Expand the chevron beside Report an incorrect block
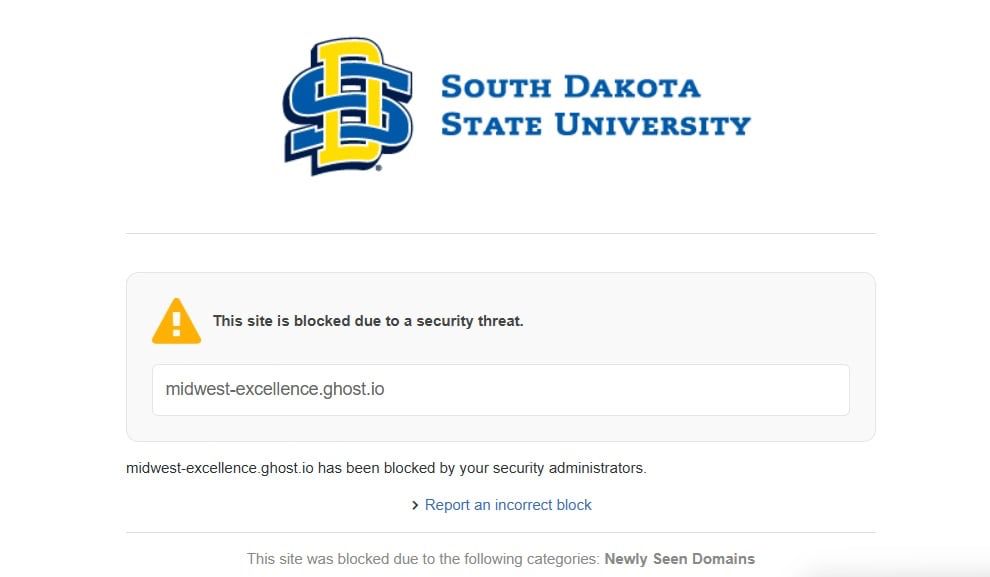This screenshot has height=577, width=990. pos(415,506)
